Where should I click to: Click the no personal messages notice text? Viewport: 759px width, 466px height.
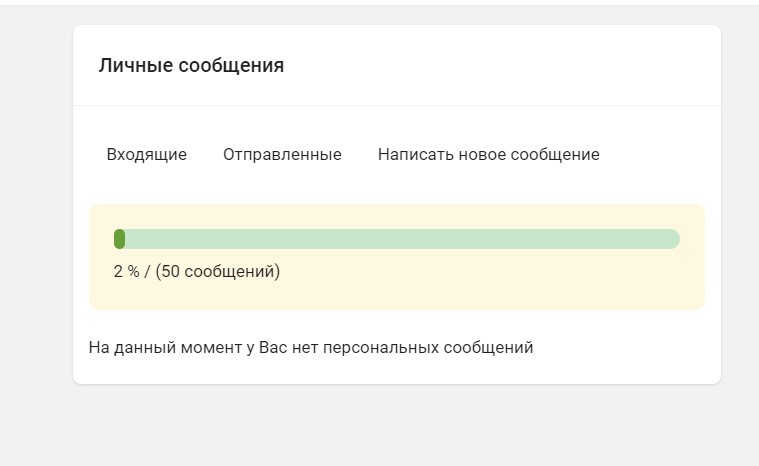(311, 348)
